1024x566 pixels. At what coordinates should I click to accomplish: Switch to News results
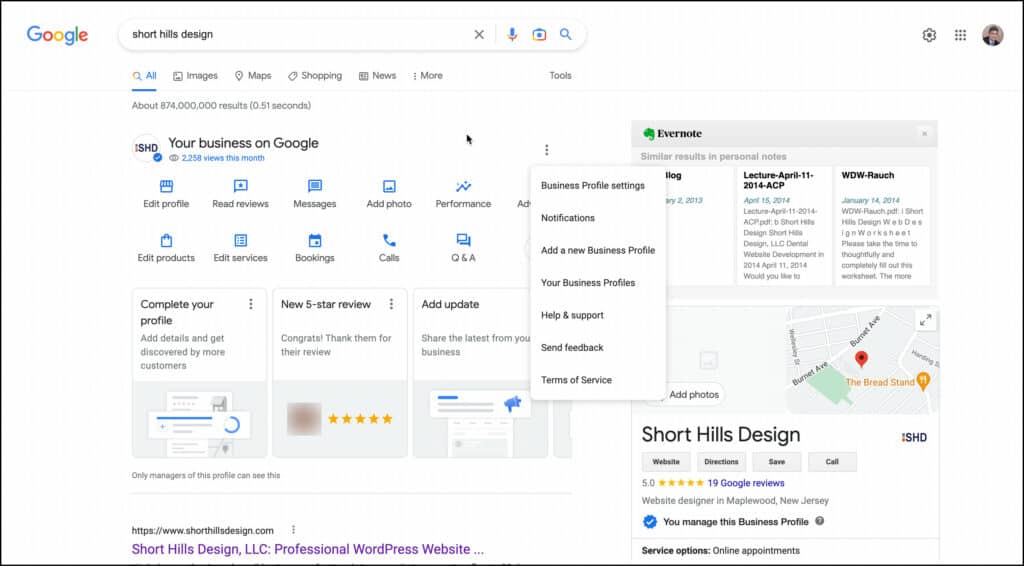(377, 76)
